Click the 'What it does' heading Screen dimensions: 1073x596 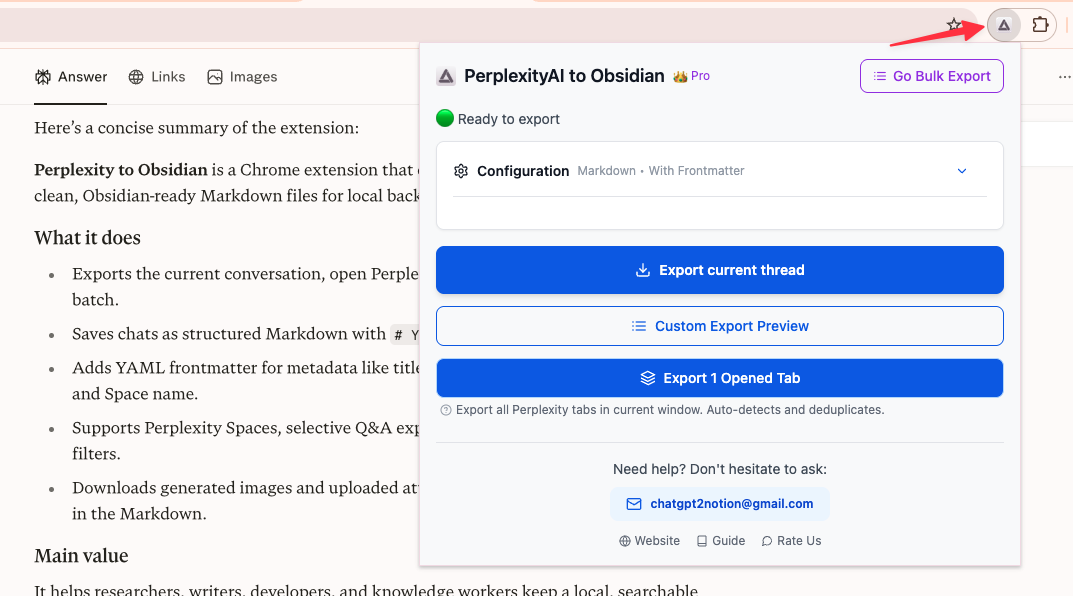pos(88,237)
